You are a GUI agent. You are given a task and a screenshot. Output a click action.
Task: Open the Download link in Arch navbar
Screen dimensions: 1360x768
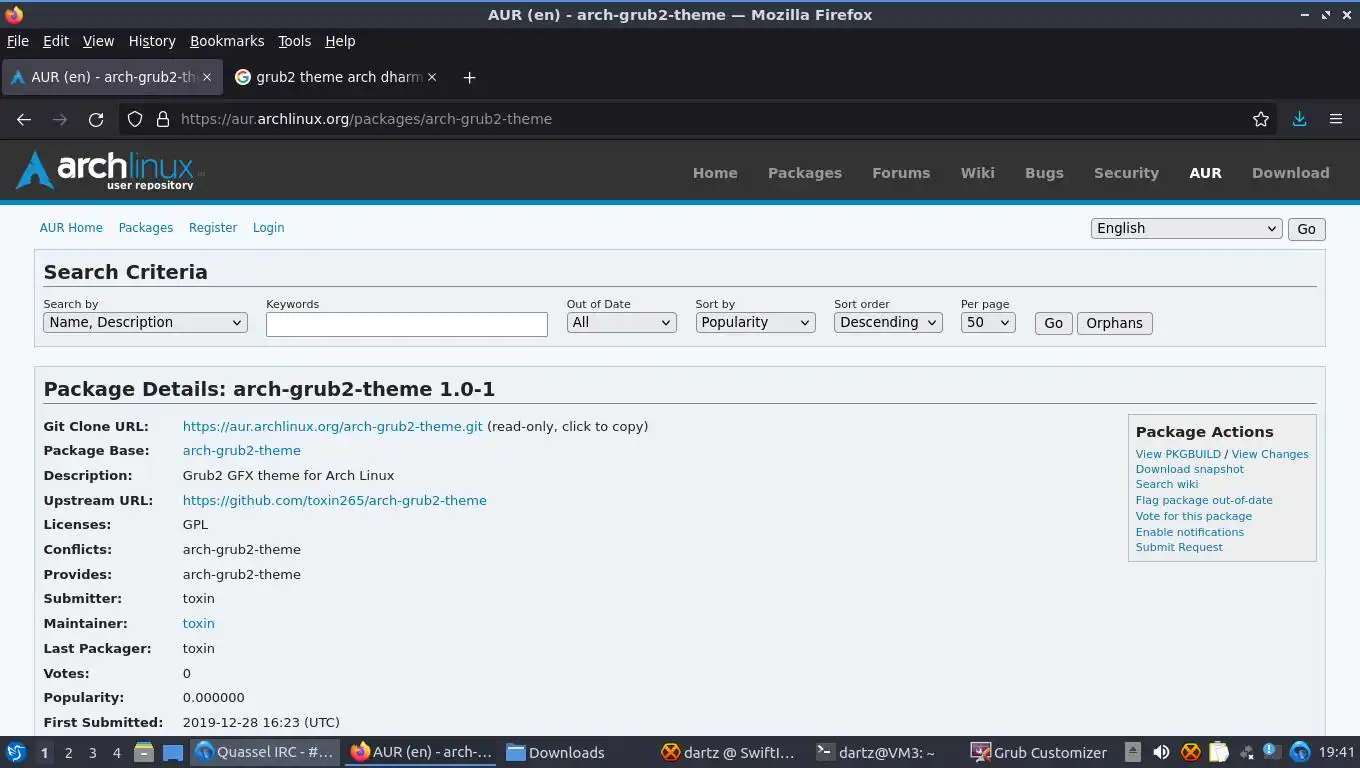[x=1291, y=173]
